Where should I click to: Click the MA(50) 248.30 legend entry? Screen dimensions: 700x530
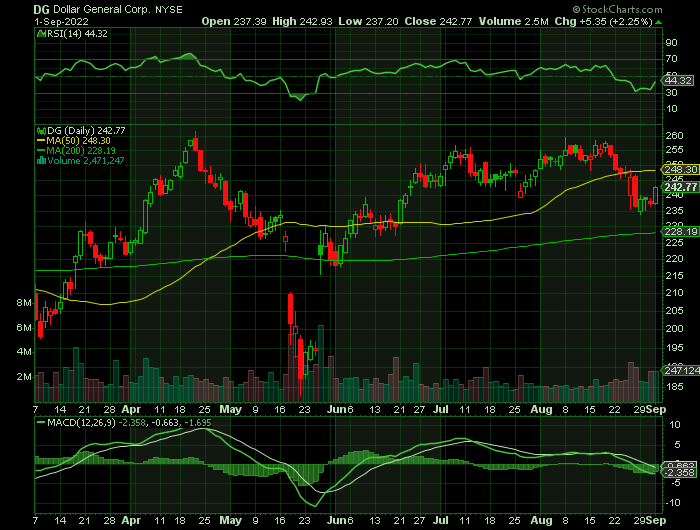[x=79, y=141]
